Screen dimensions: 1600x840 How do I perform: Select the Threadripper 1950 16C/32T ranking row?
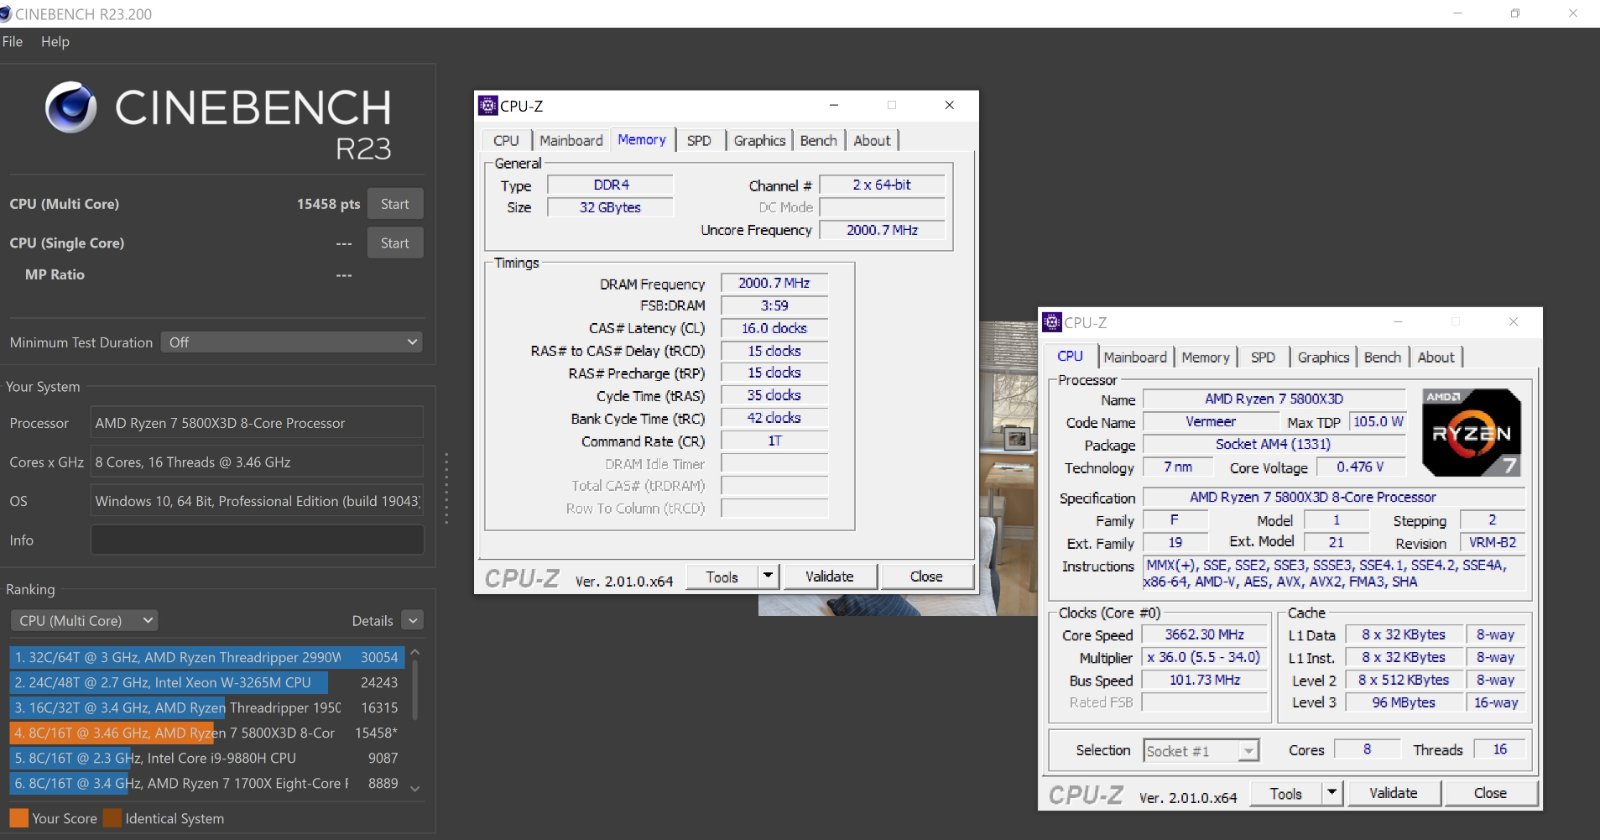coord(206,707)
